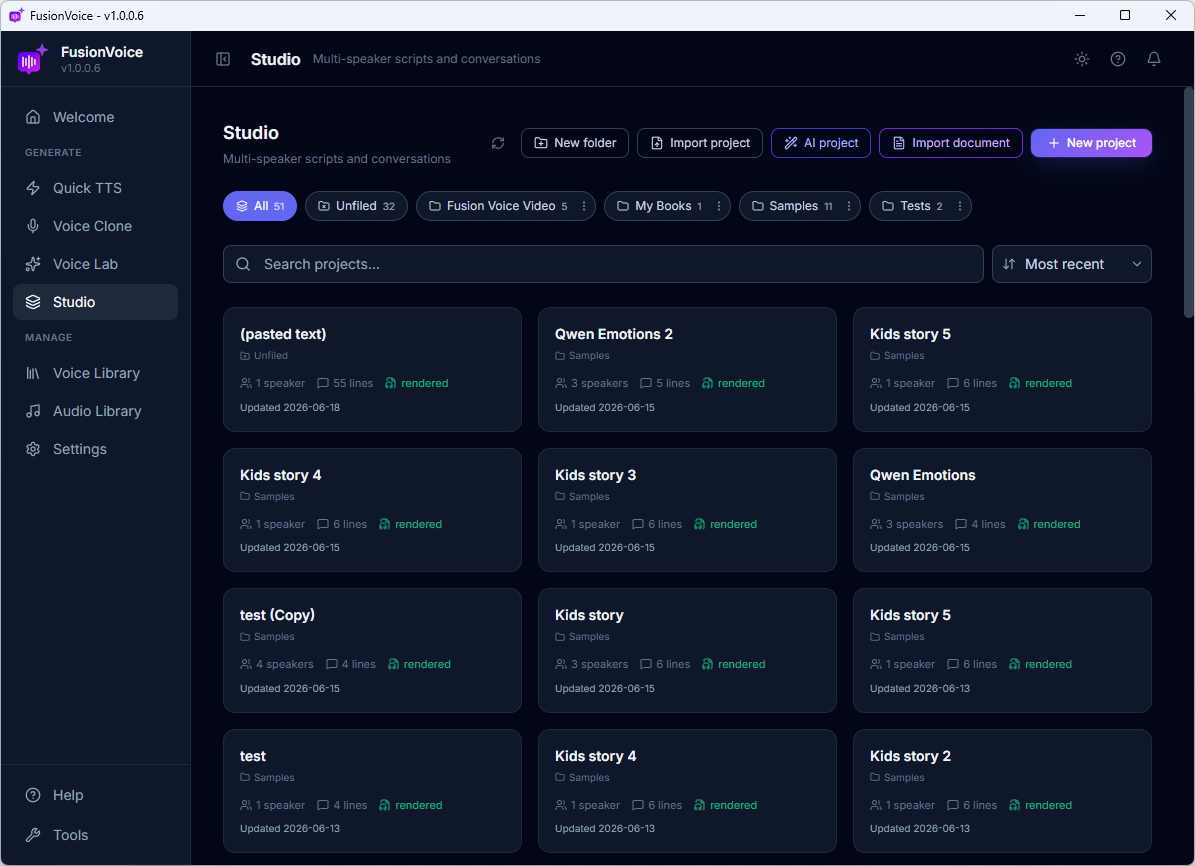Open the help question mark icon
The height and width of the screenshot is (866, 1195).
click(x=1117, y=59)
